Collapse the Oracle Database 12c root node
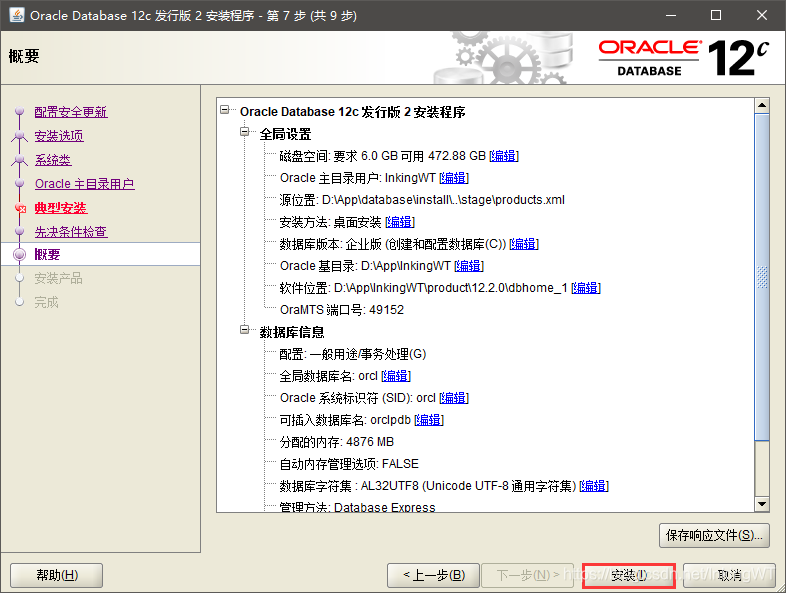Viewport: 786px width, 593px height. coord(225,109)
